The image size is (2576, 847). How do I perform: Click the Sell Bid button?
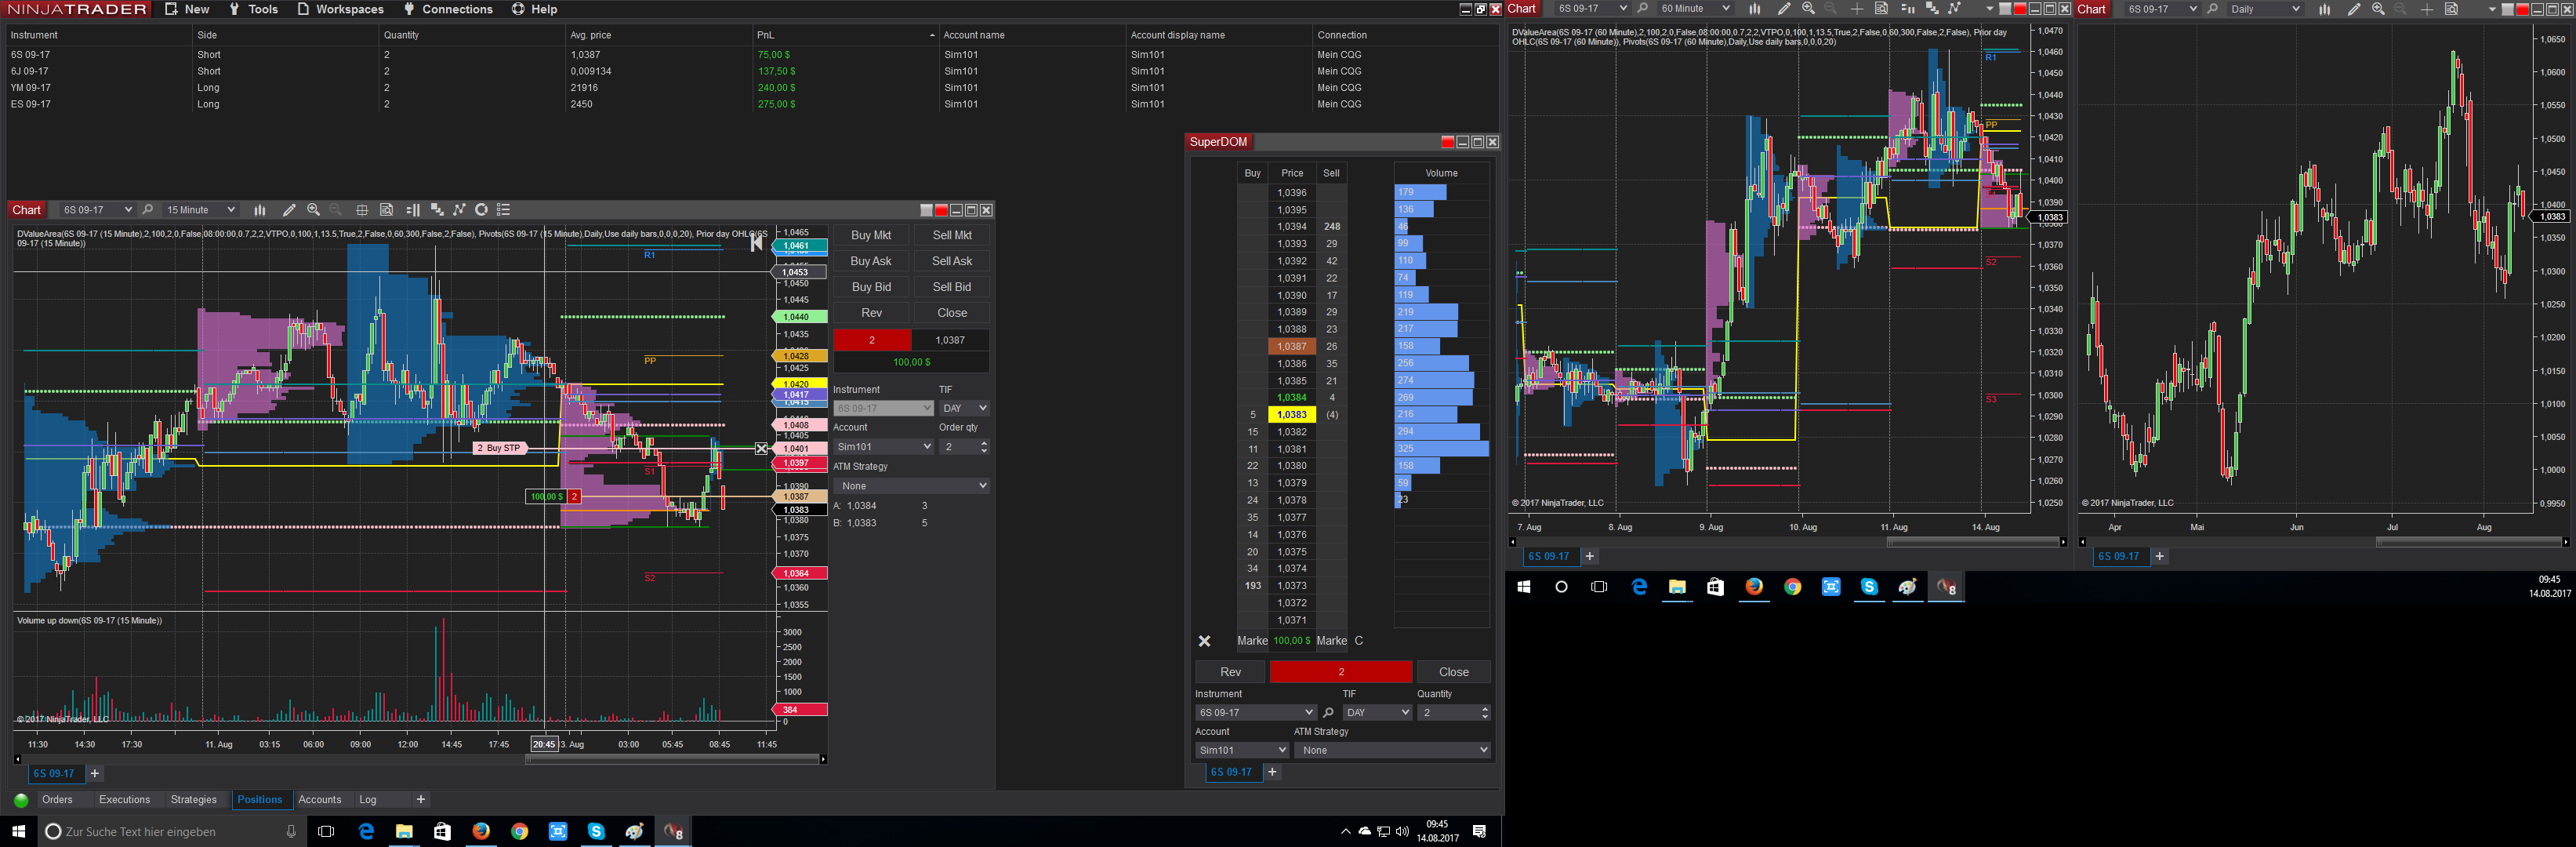pos(952,287)
